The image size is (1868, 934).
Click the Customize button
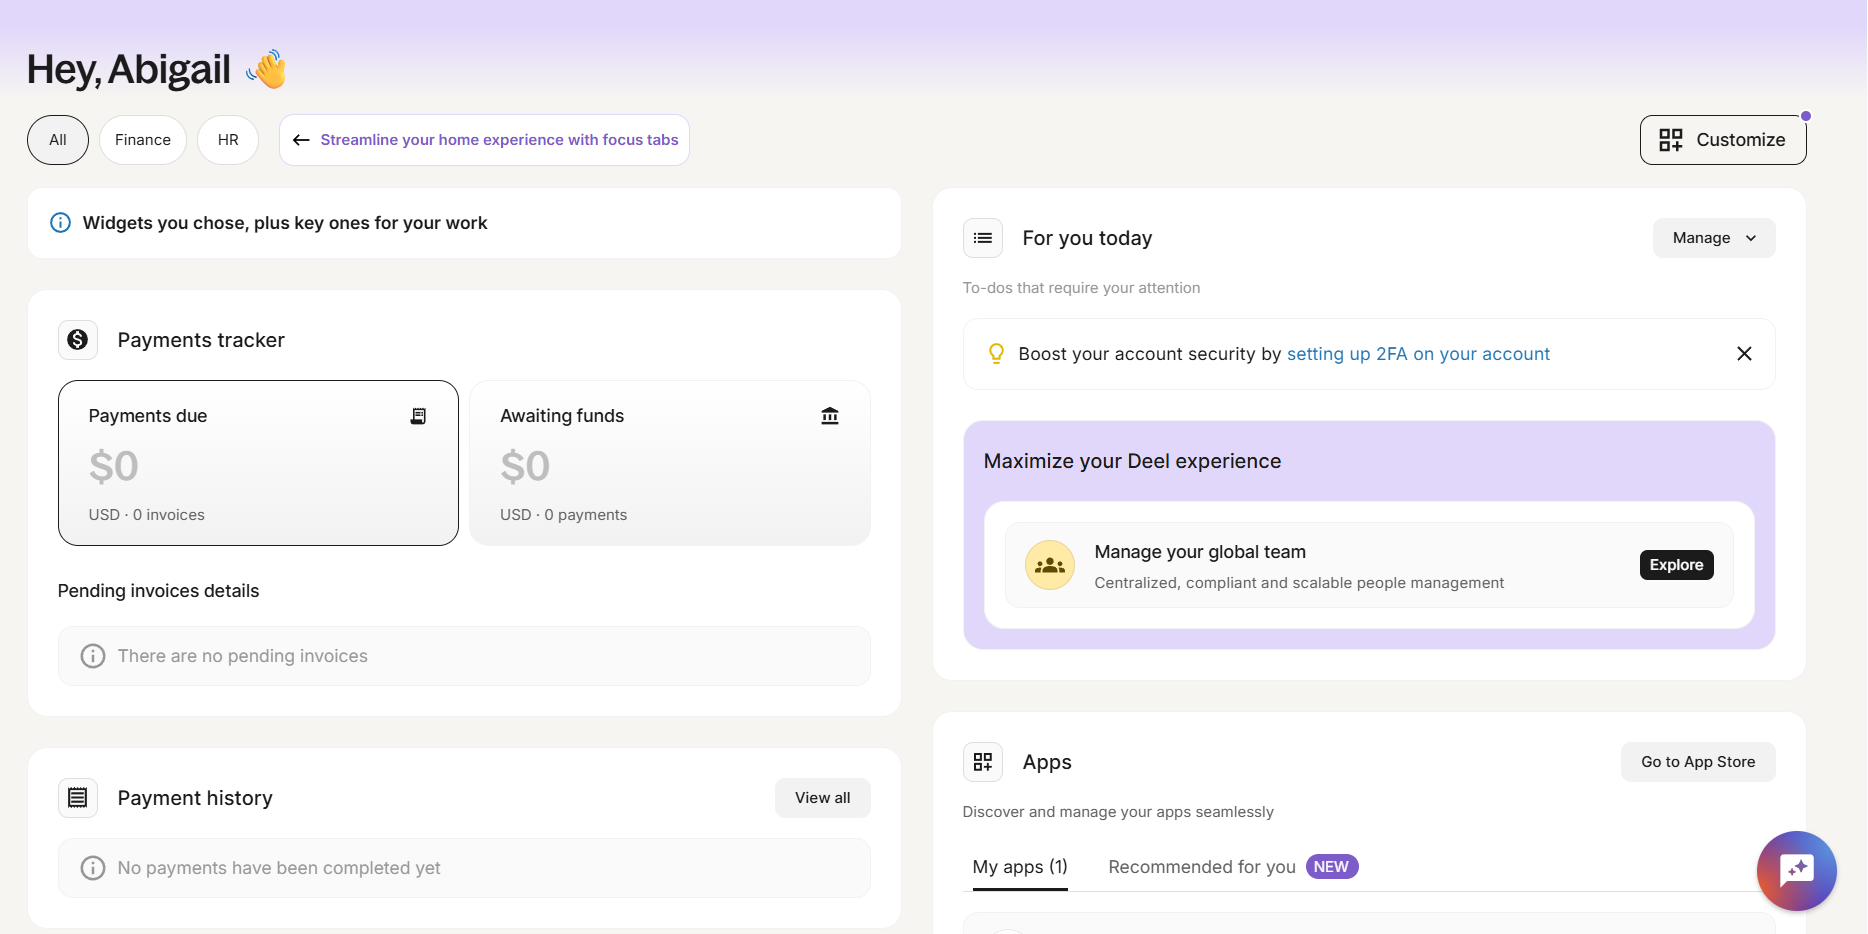pyautogui.click(x=1723, y=140)
